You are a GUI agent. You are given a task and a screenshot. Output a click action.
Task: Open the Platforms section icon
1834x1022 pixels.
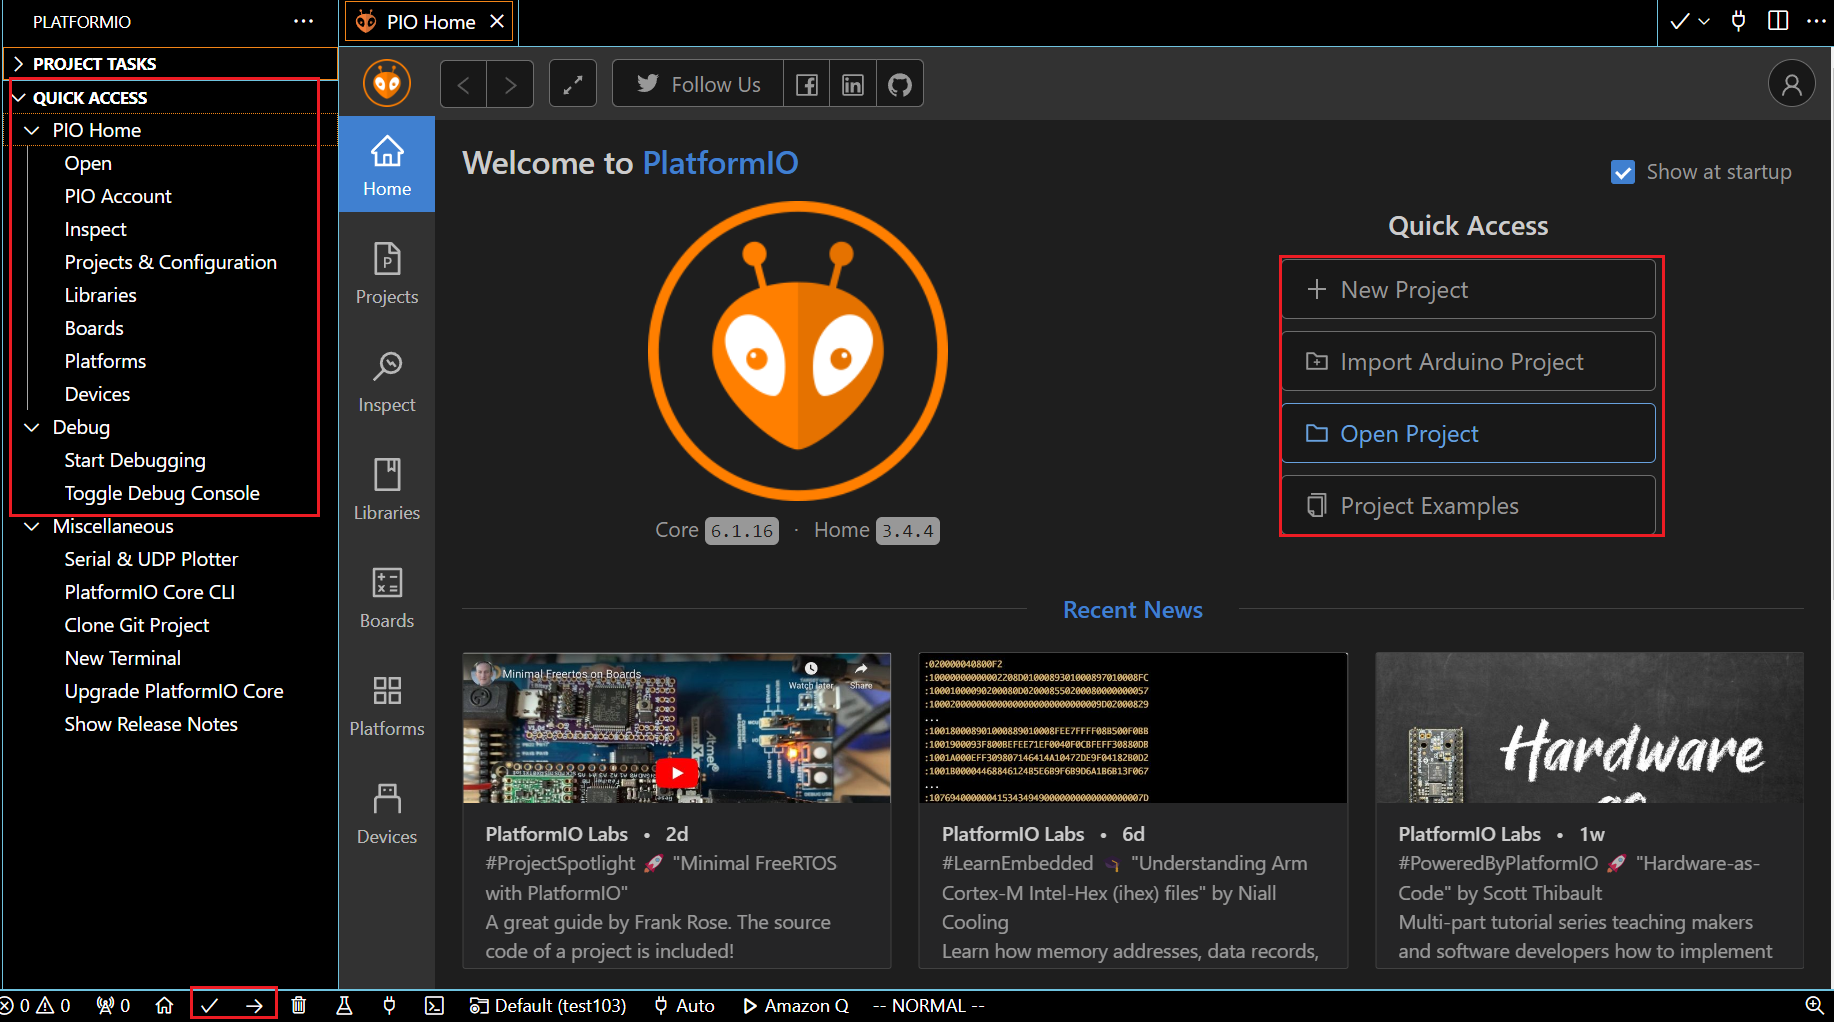(387, 705)
